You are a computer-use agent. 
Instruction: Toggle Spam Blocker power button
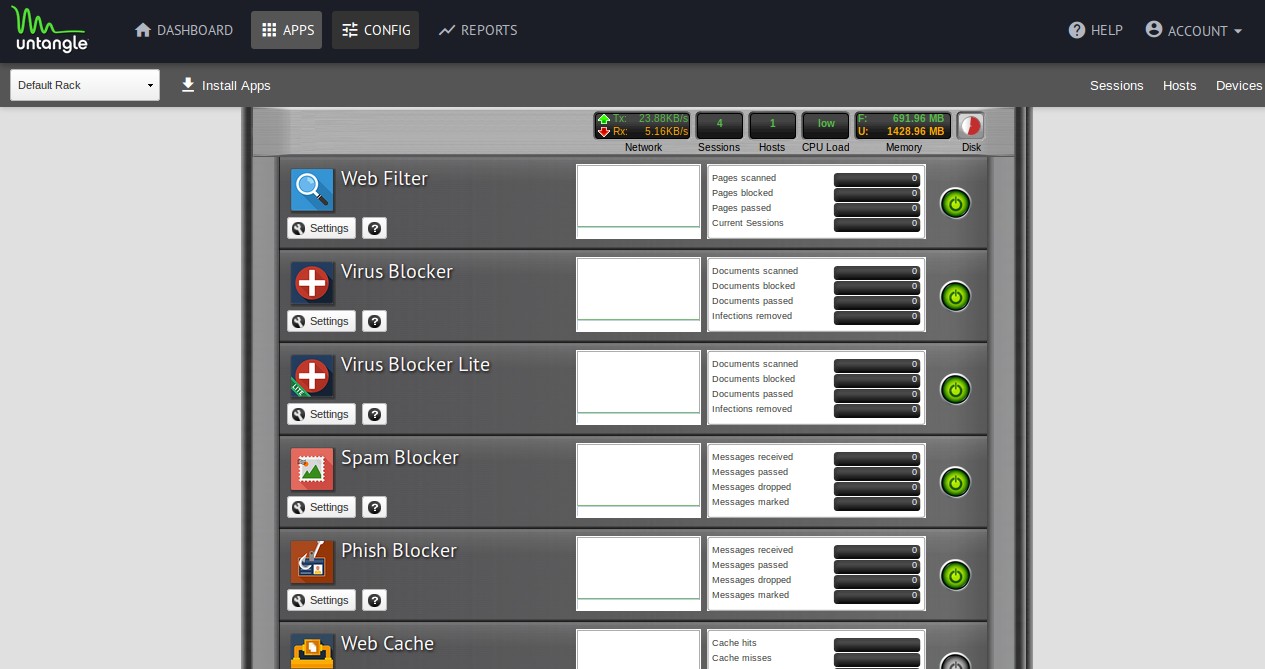point(955,482)
